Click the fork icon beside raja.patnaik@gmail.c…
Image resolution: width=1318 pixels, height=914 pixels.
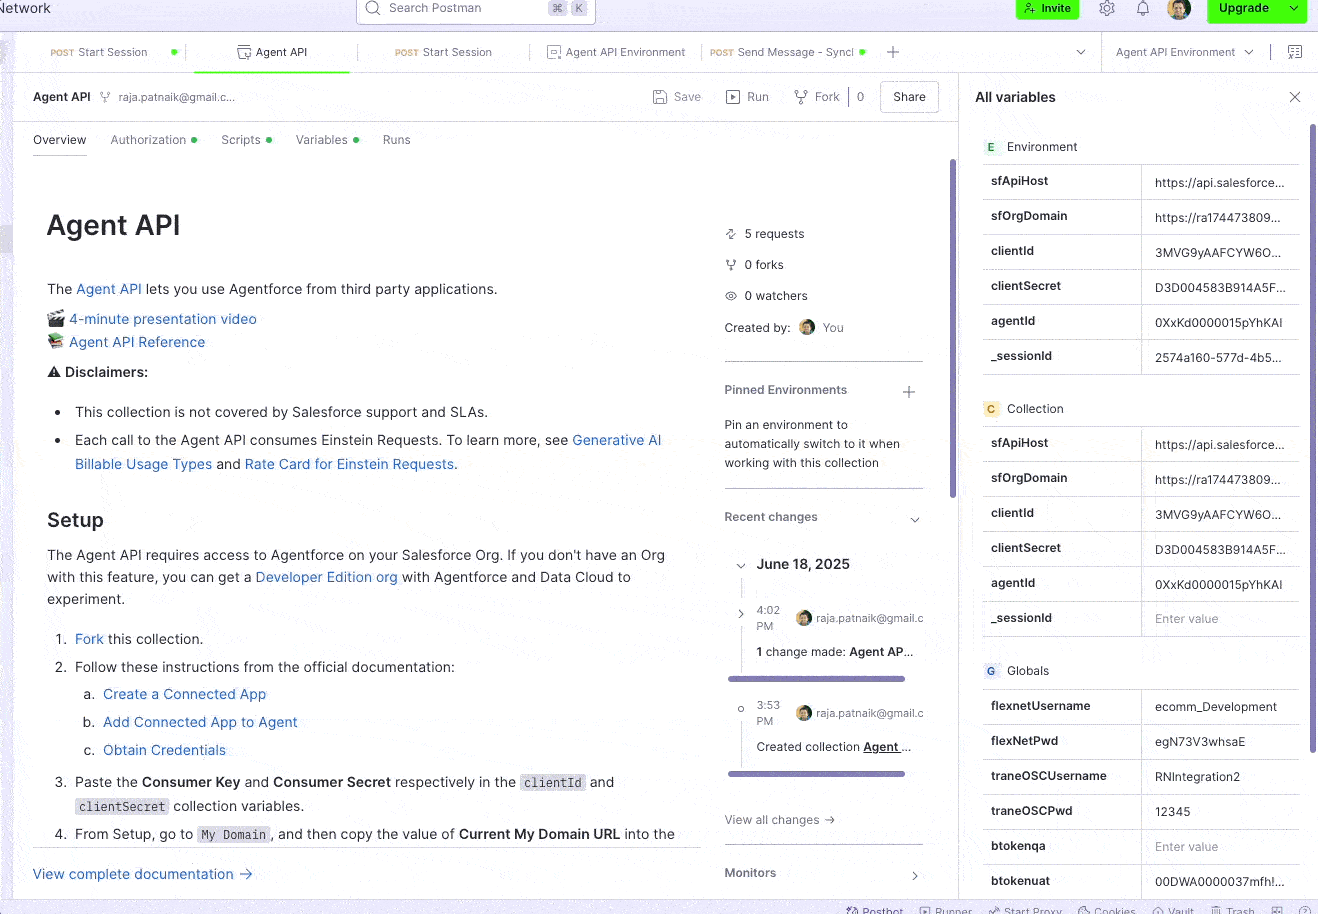[x=105, y=97]
